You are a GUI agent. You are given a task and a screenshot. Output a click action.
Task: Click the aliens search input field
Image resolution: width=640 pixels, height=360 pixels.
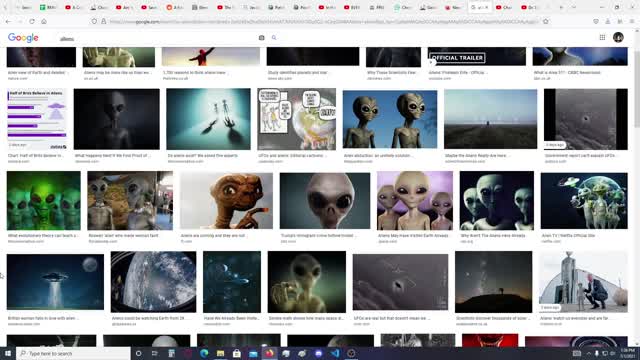[x=157, y=38]
